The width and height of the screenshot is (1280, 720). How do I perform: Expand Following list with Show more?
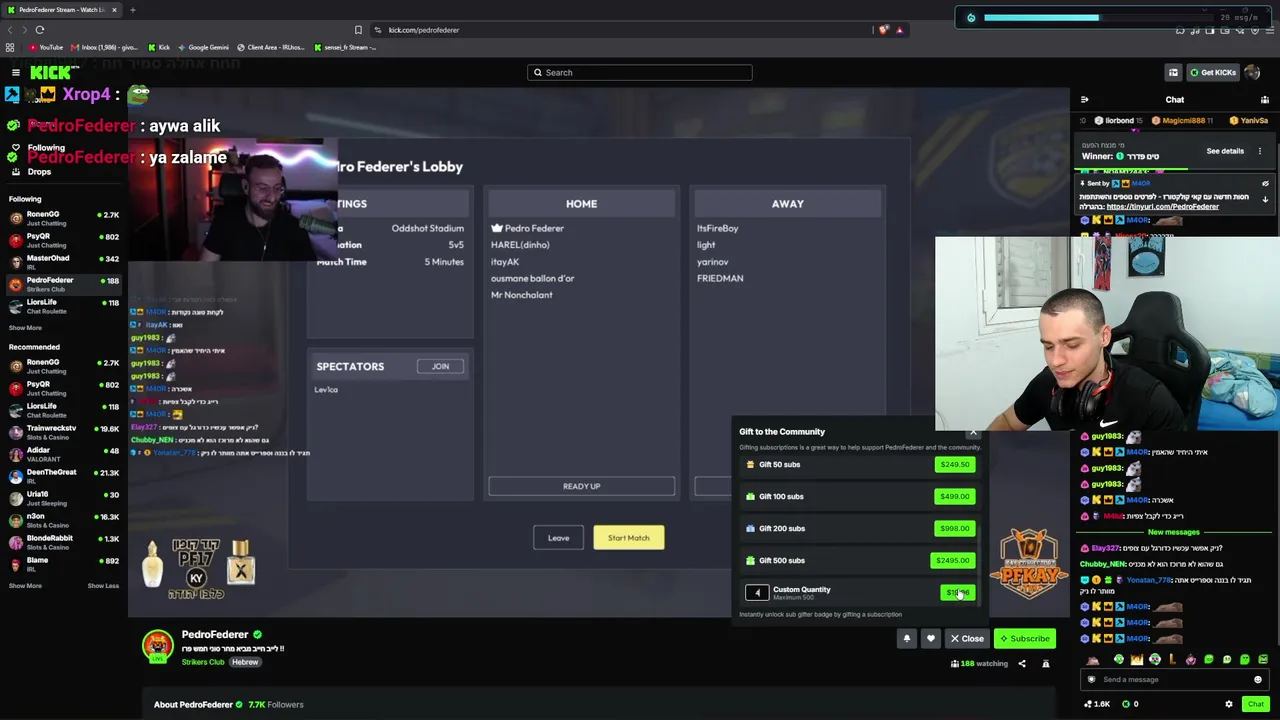tap(25, 328)
